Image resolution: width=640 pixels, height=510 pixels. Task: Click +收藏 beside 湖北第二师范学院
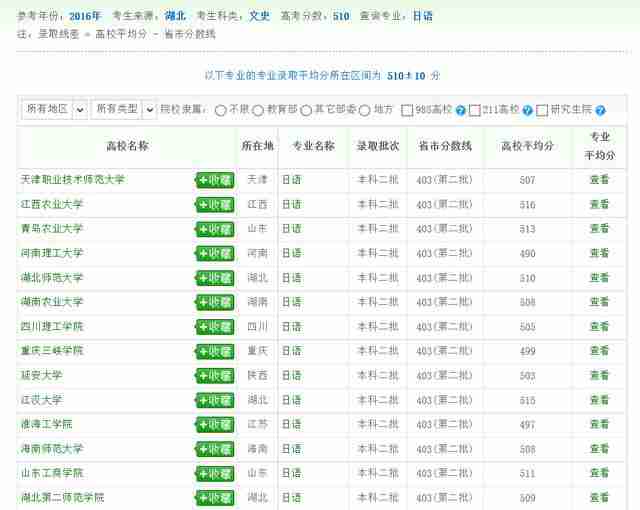(x=215, y=498)
